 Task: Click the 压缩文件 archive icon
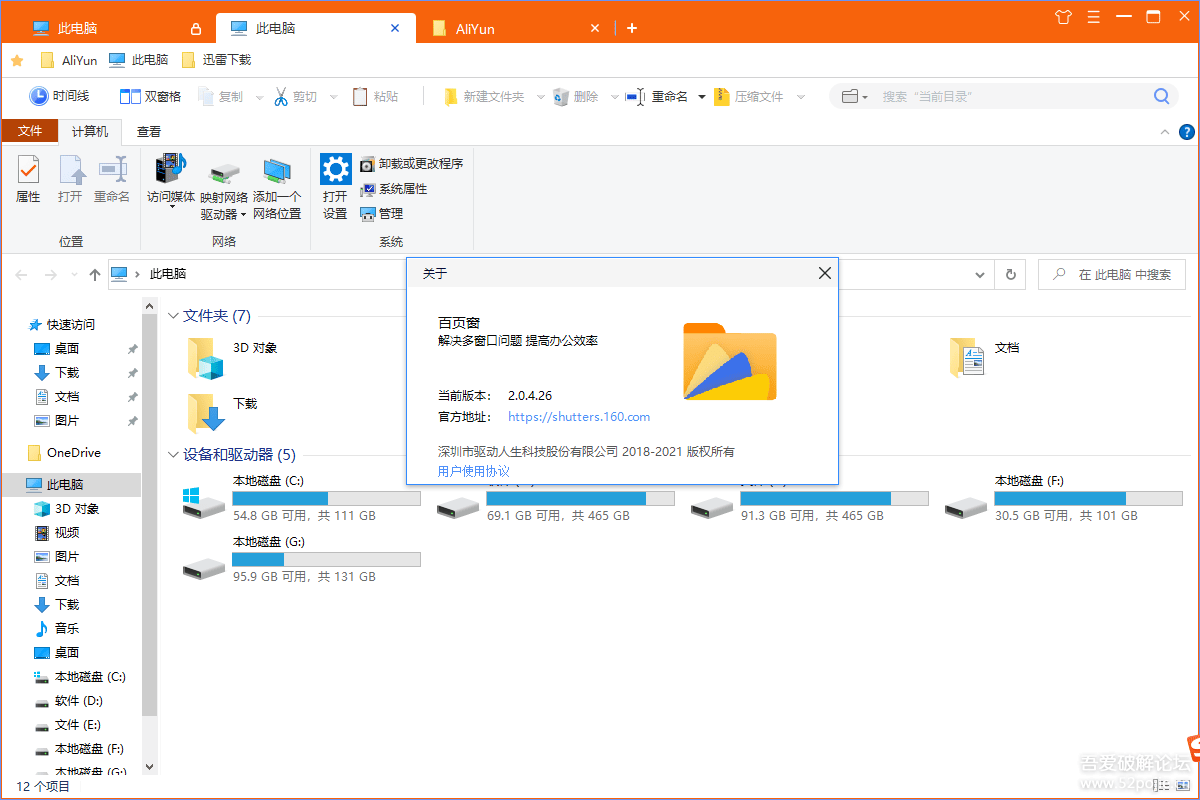[722, 97]
